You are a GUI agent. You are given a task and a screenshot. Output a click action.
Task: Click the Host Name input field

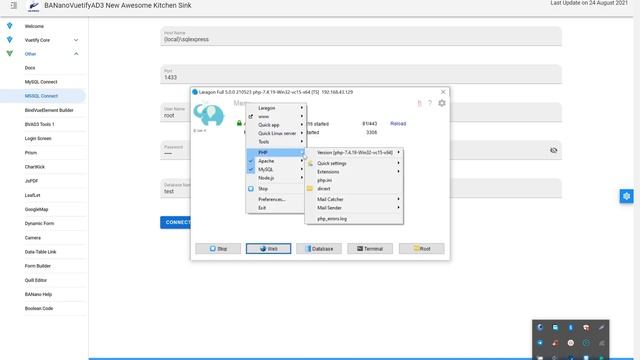(361, 36)
